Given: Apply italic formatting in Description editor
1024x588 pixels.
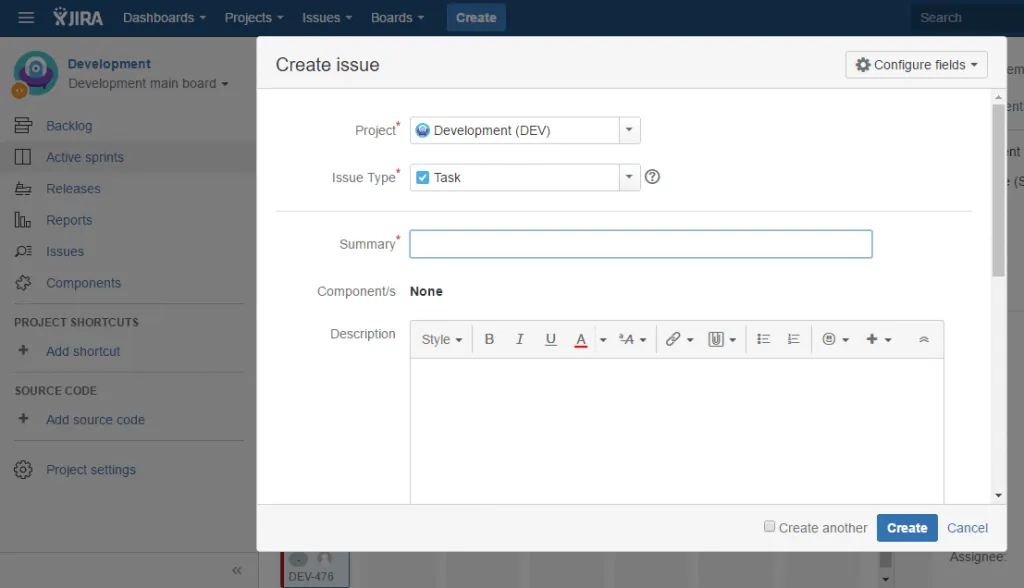Looking at the screenshot, I should pos(519,339).
